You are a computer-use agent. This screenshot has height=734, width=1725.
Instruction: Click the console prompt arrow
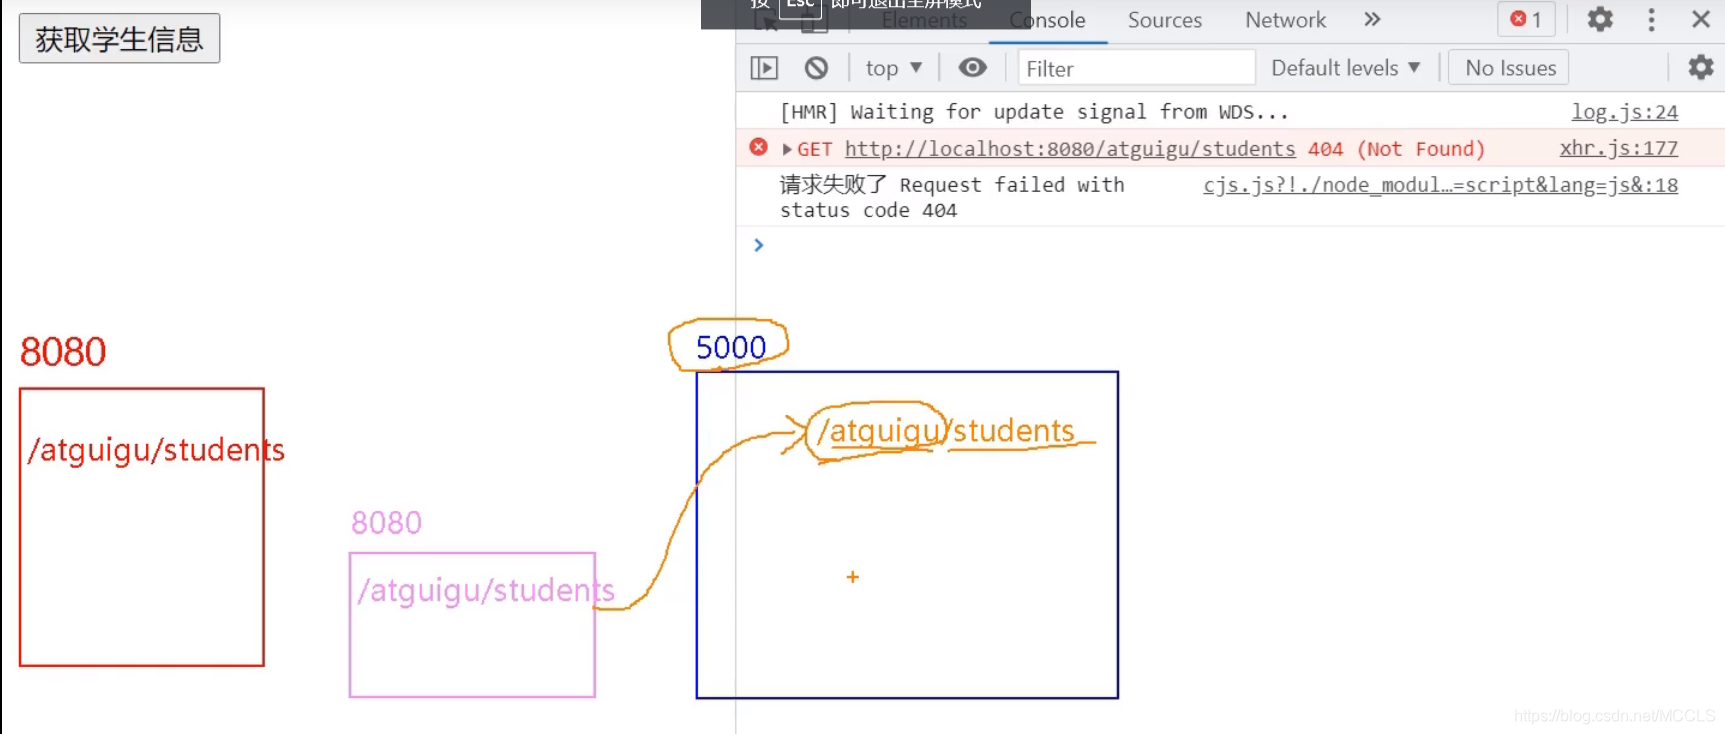[759, 245]
